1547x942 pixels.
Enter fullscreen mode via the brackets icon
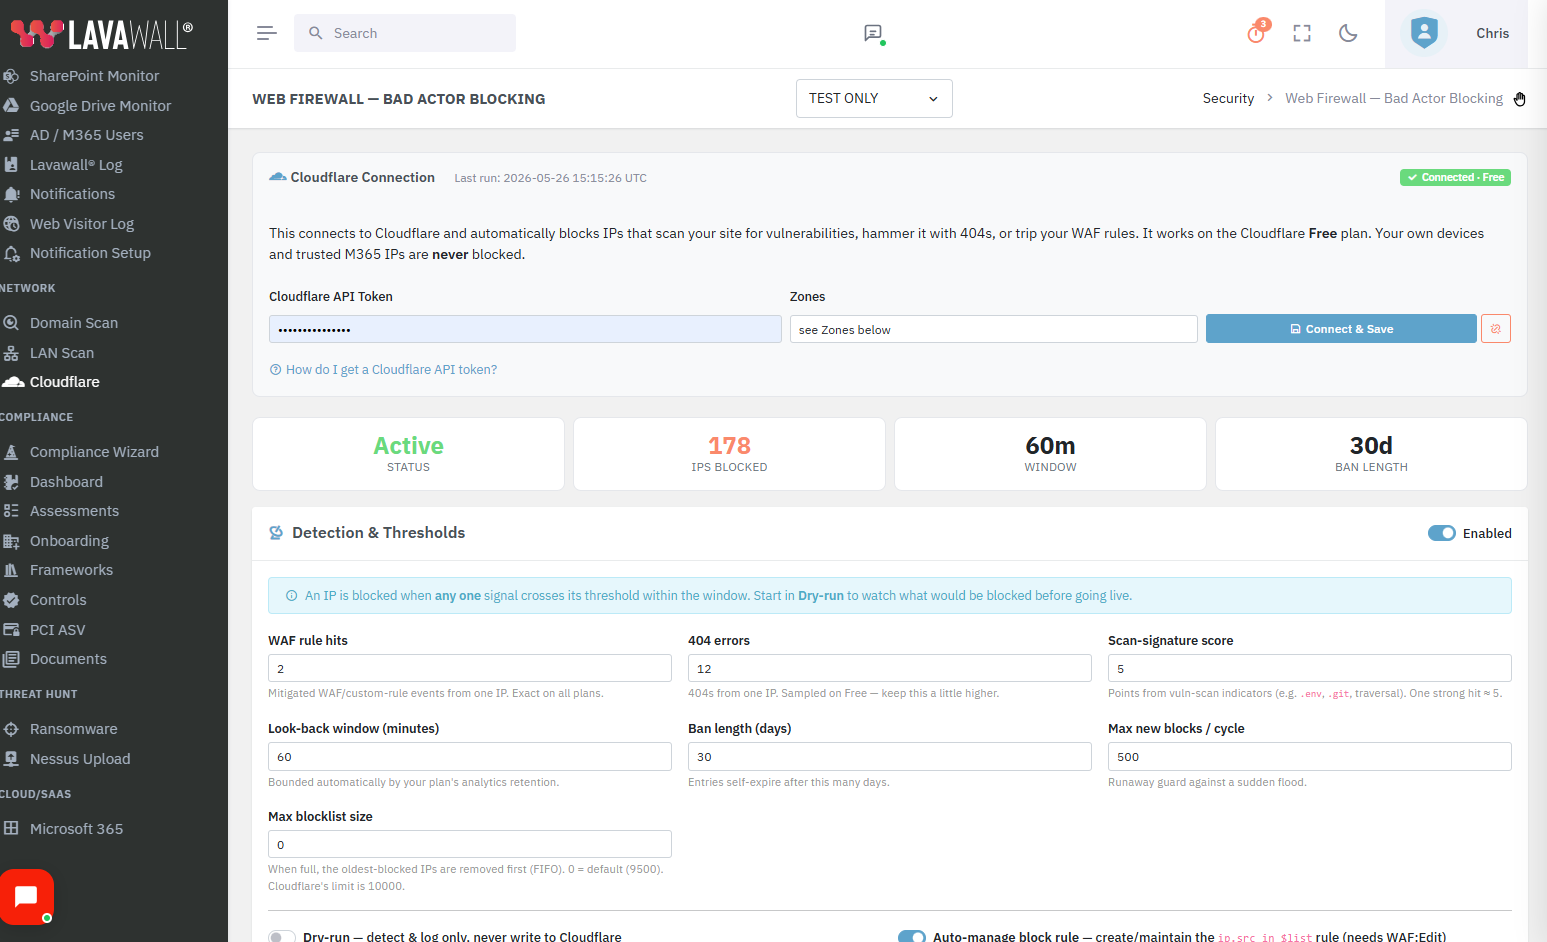pyautogui.click(x=1302, y=33)
